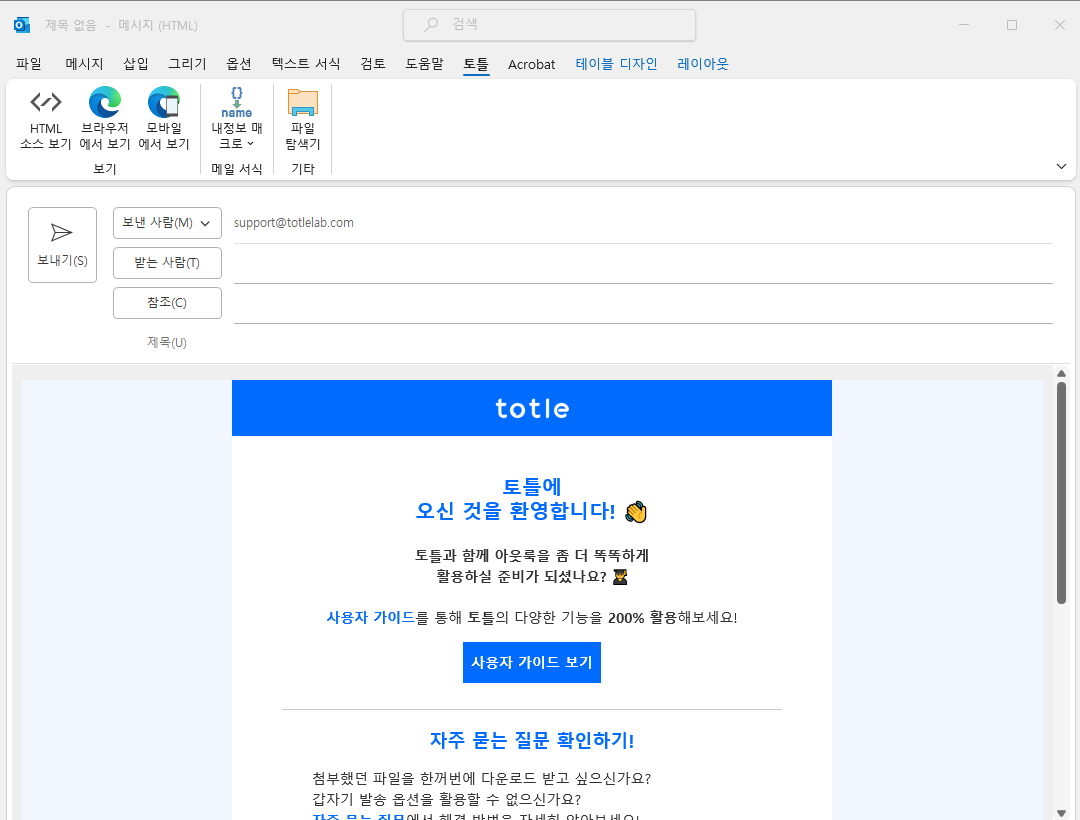The width and height of the screenshot is (1080, 820).
Task: Preview email in mobile view (모바일에서 보기)
Action: coord(164,120)
